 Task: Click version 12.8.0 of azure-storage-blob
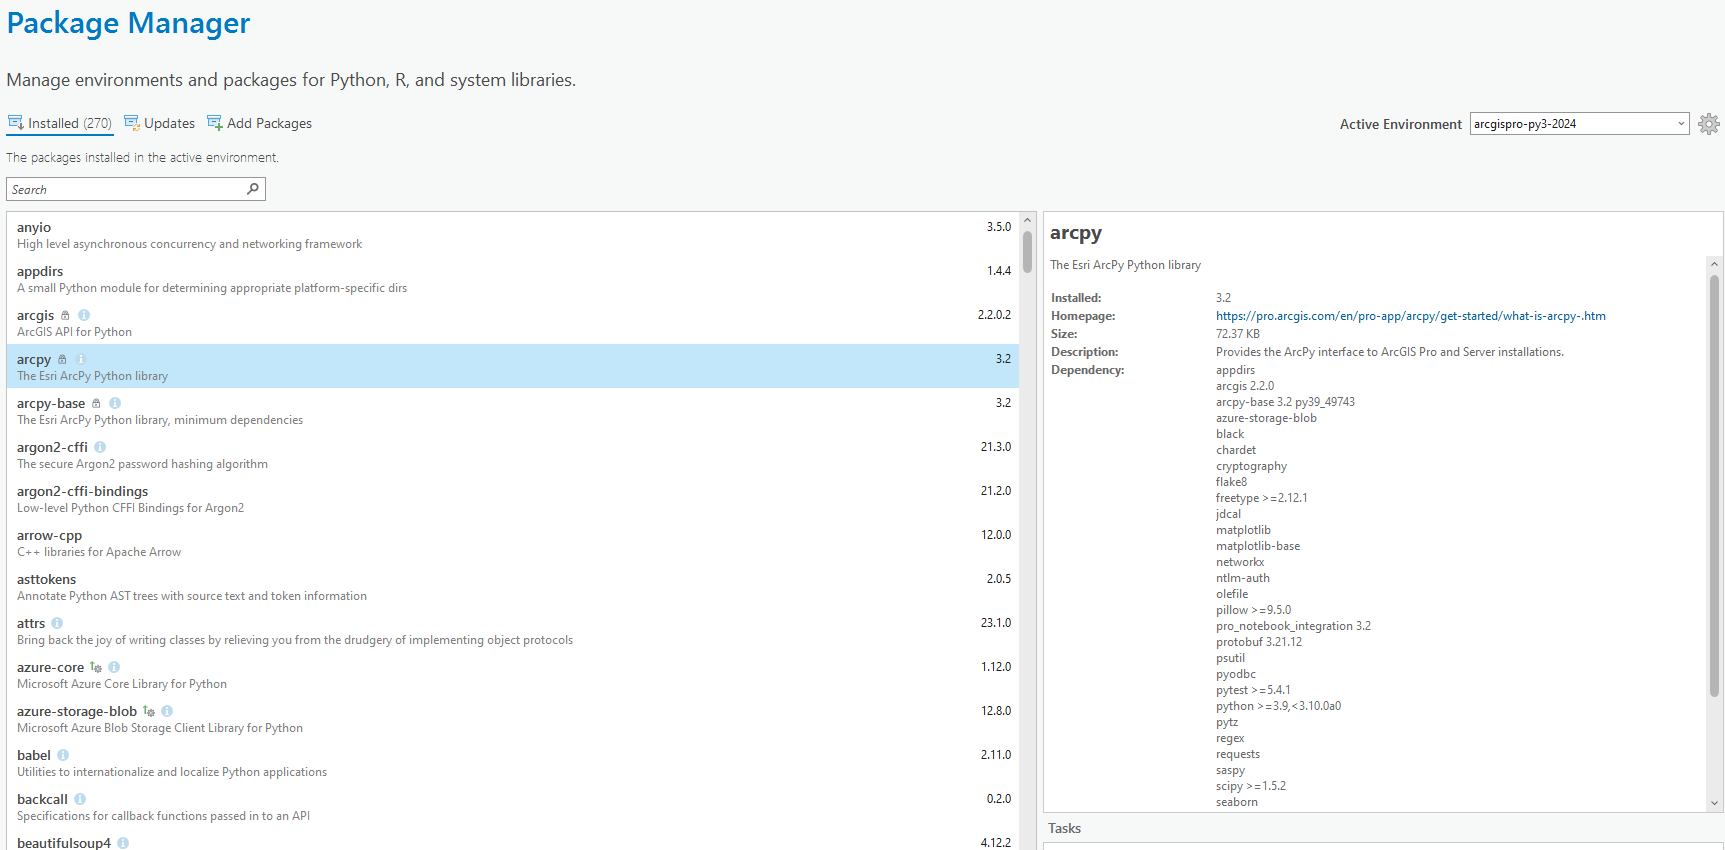tap(996, 711)
